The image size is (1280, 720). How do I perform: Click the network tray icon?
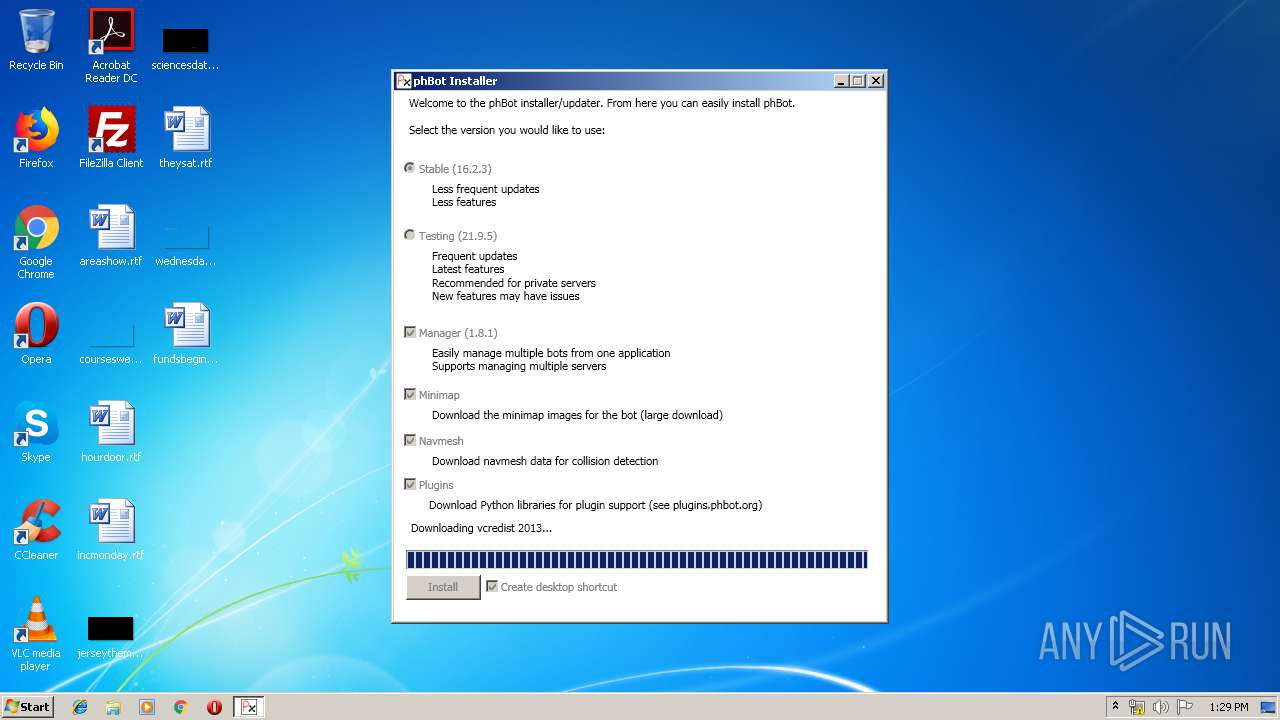coord(1137,707)
